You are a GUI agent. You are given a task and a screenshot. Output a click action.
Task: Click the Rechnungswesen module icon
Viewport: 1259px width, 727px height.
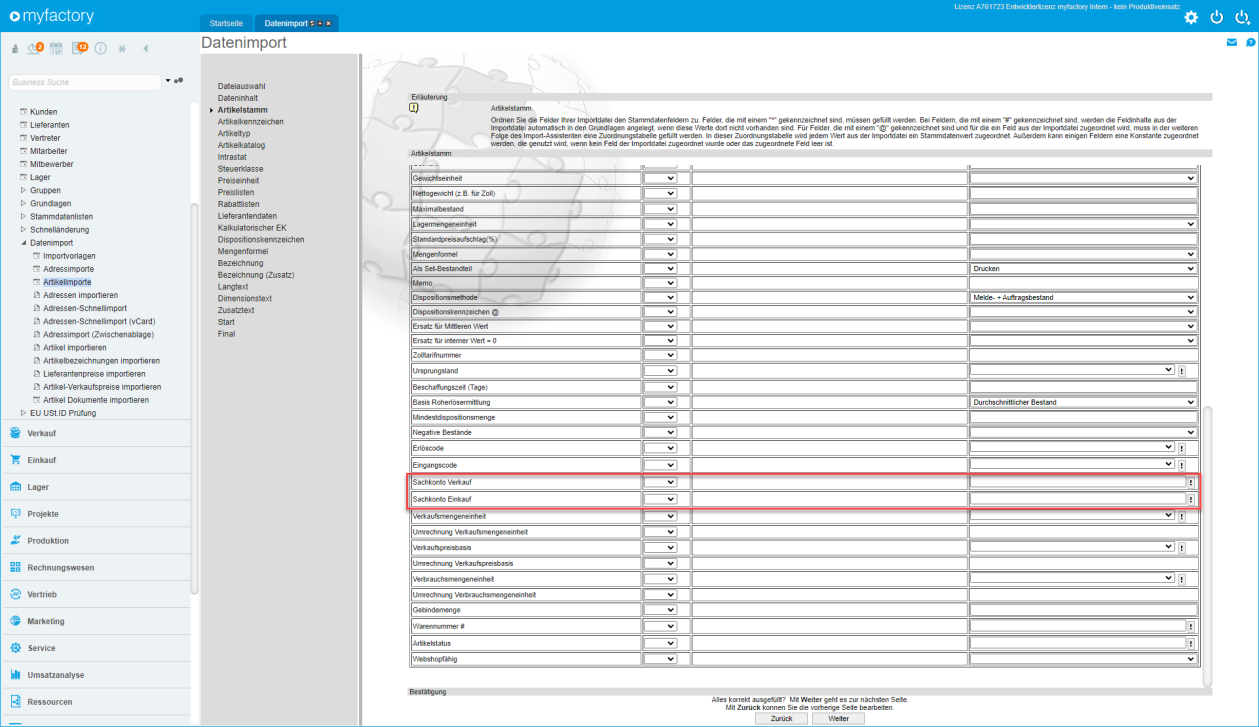click(15, 567)
